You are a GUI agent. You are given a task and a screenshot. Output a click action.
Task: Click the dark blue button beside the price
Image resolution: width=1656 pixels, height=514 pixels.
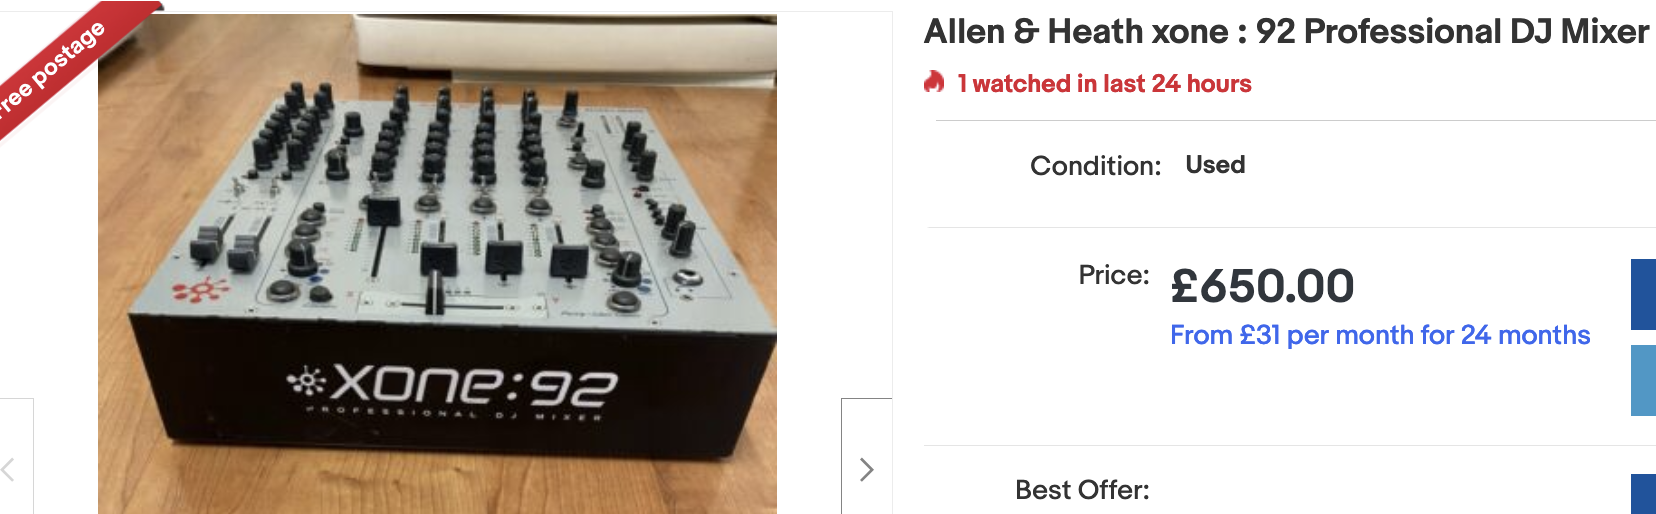pyautogui.click(x=1643, y=294)
